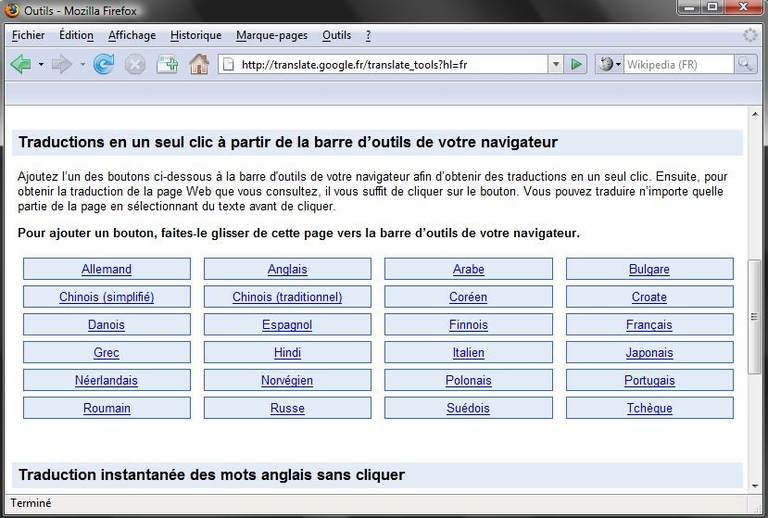Viewport: 768px width, 518px height.
Task: Select the Japonais translation link
Action: [649, 353]
